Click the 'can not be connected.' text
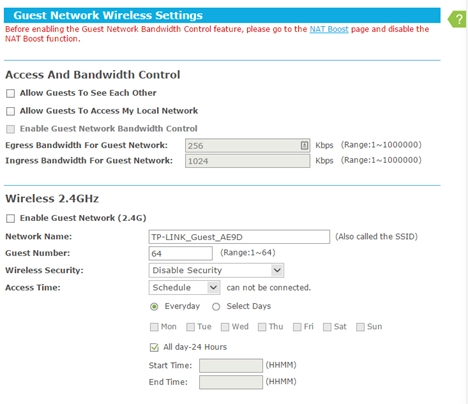The width and height of the screenshot is (468, 404). coord(269,288)
